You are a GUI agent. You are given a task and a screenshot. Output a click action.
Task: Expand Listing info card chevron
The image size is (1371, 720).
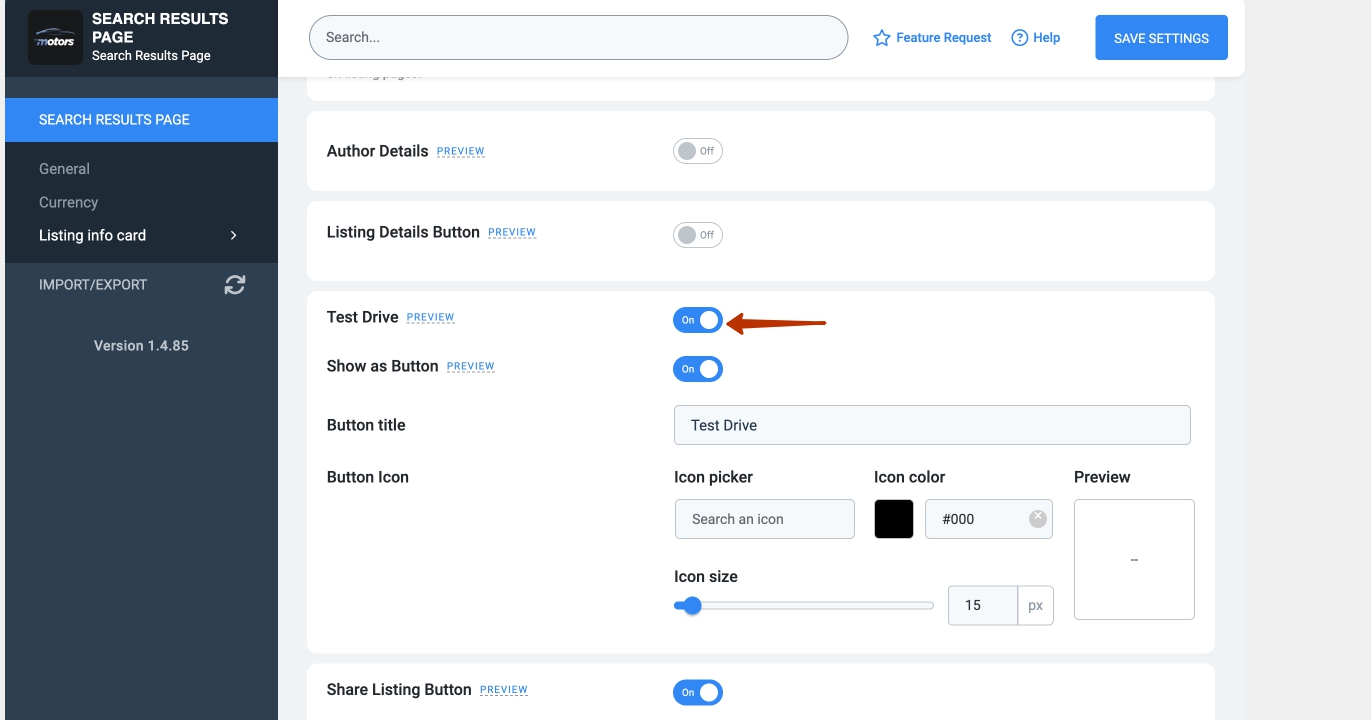pos(233,236)
